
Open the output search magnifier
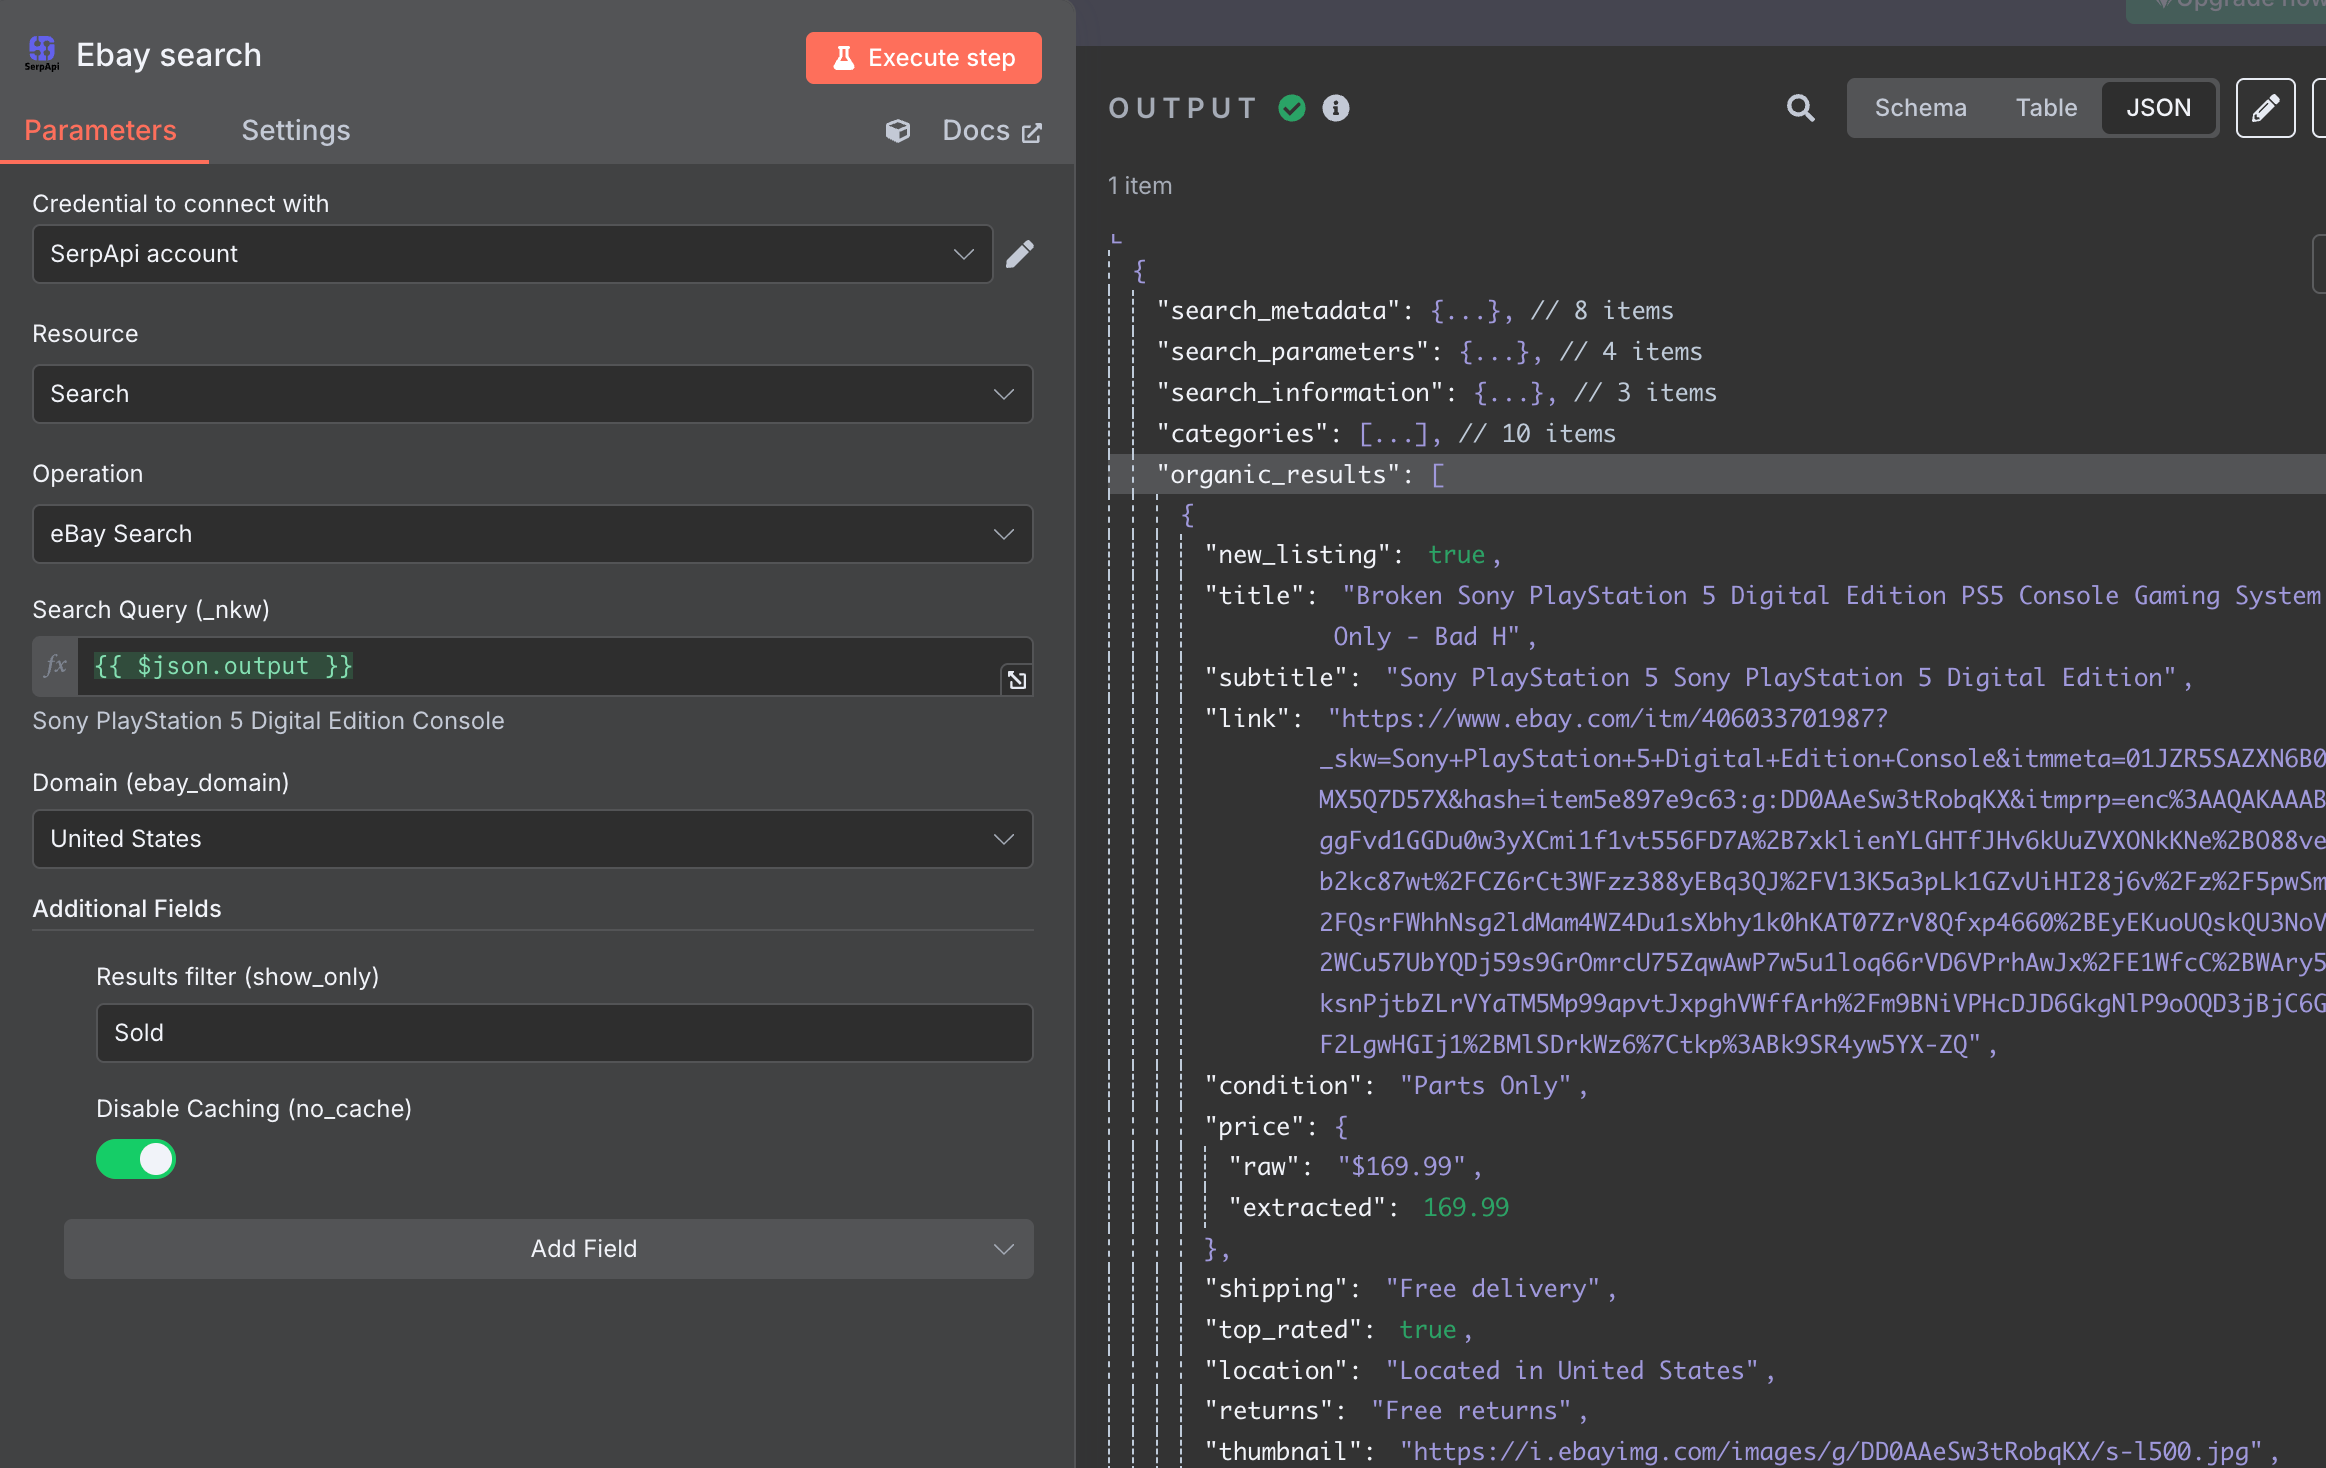pyautogui.click(x=1800, y=108)
